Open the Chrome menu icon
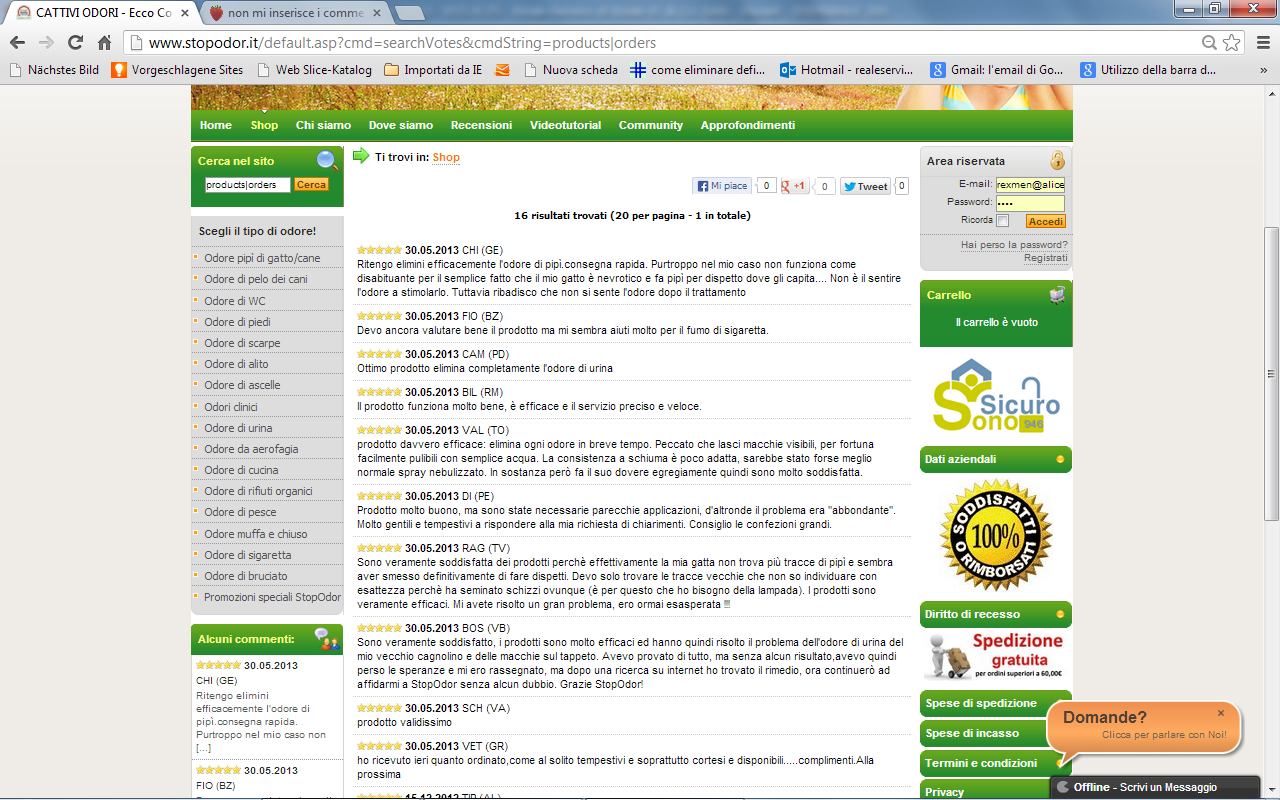The width and height of the screenshot is (1280, 800). pyautogui.click(x=1261, y=43)
